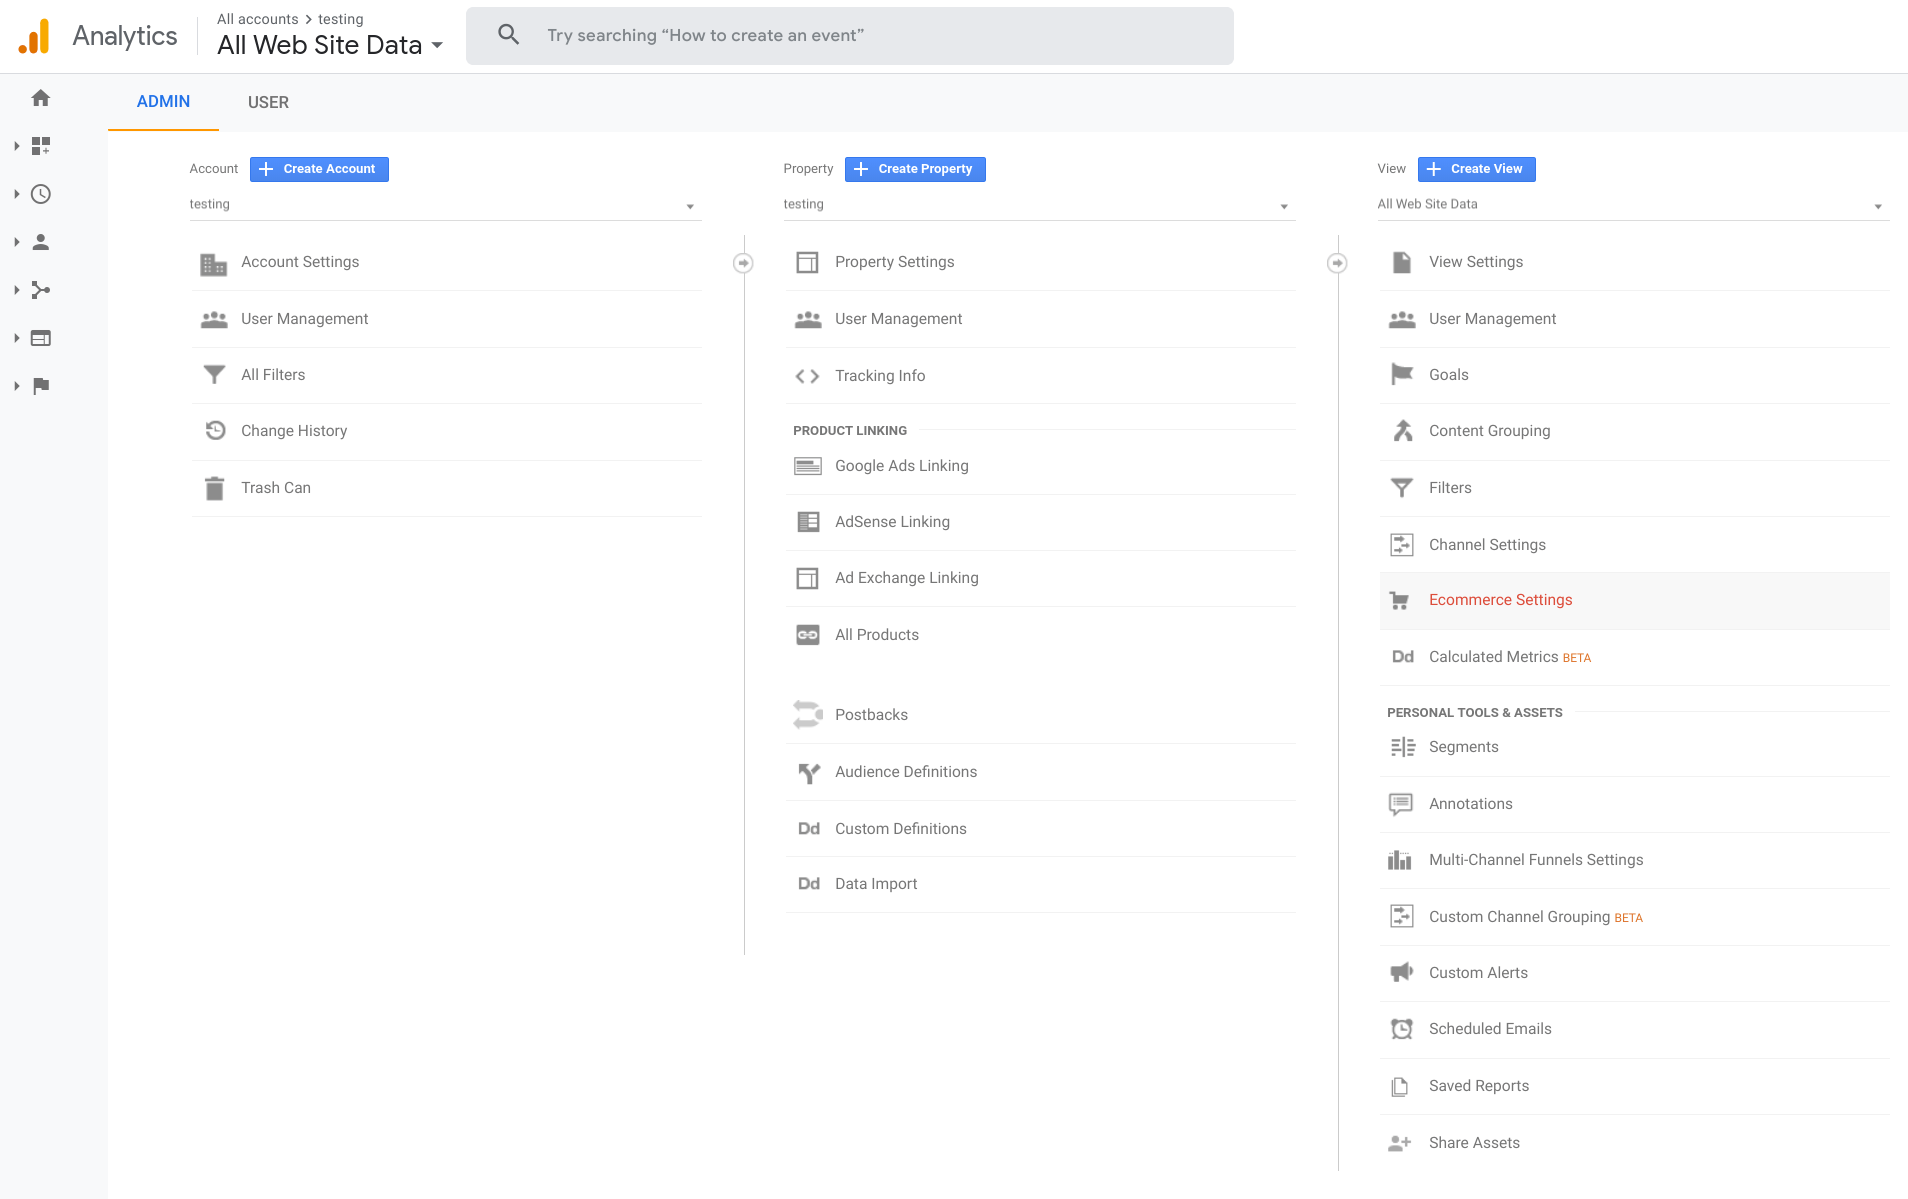Open the Behavior window icon in sidebar
Image resolution: width=1908 pixels, height=1199 pixels.
(x=41, y=338)
